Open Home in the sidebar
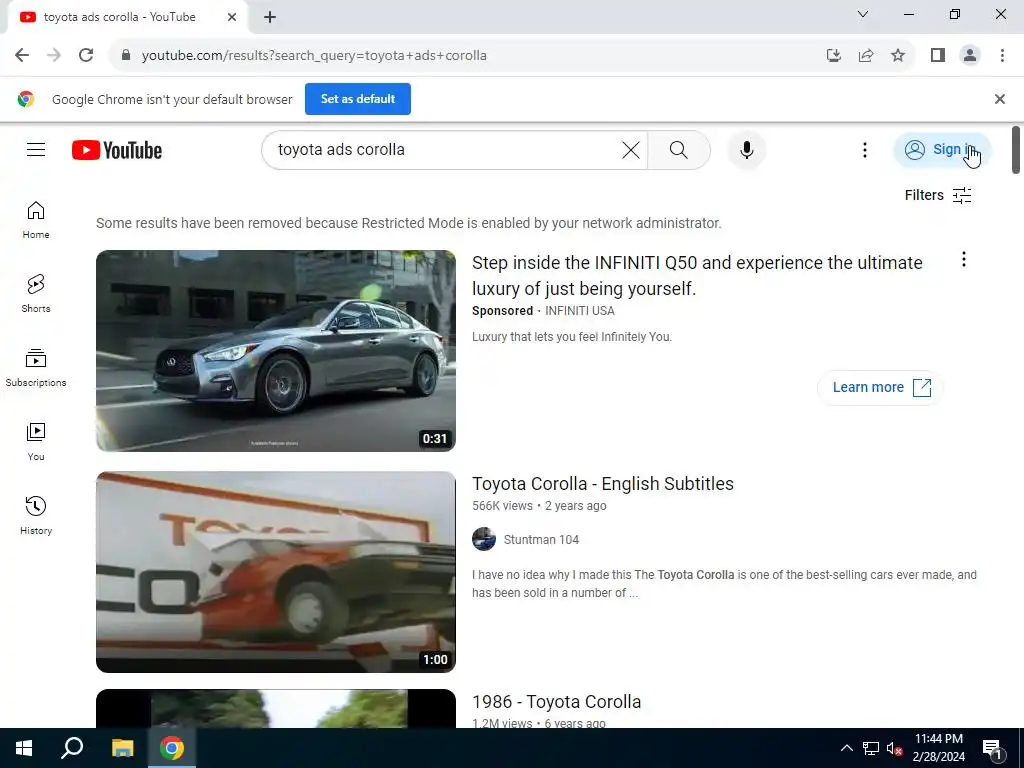1024x768 pixels. point(36,220)
